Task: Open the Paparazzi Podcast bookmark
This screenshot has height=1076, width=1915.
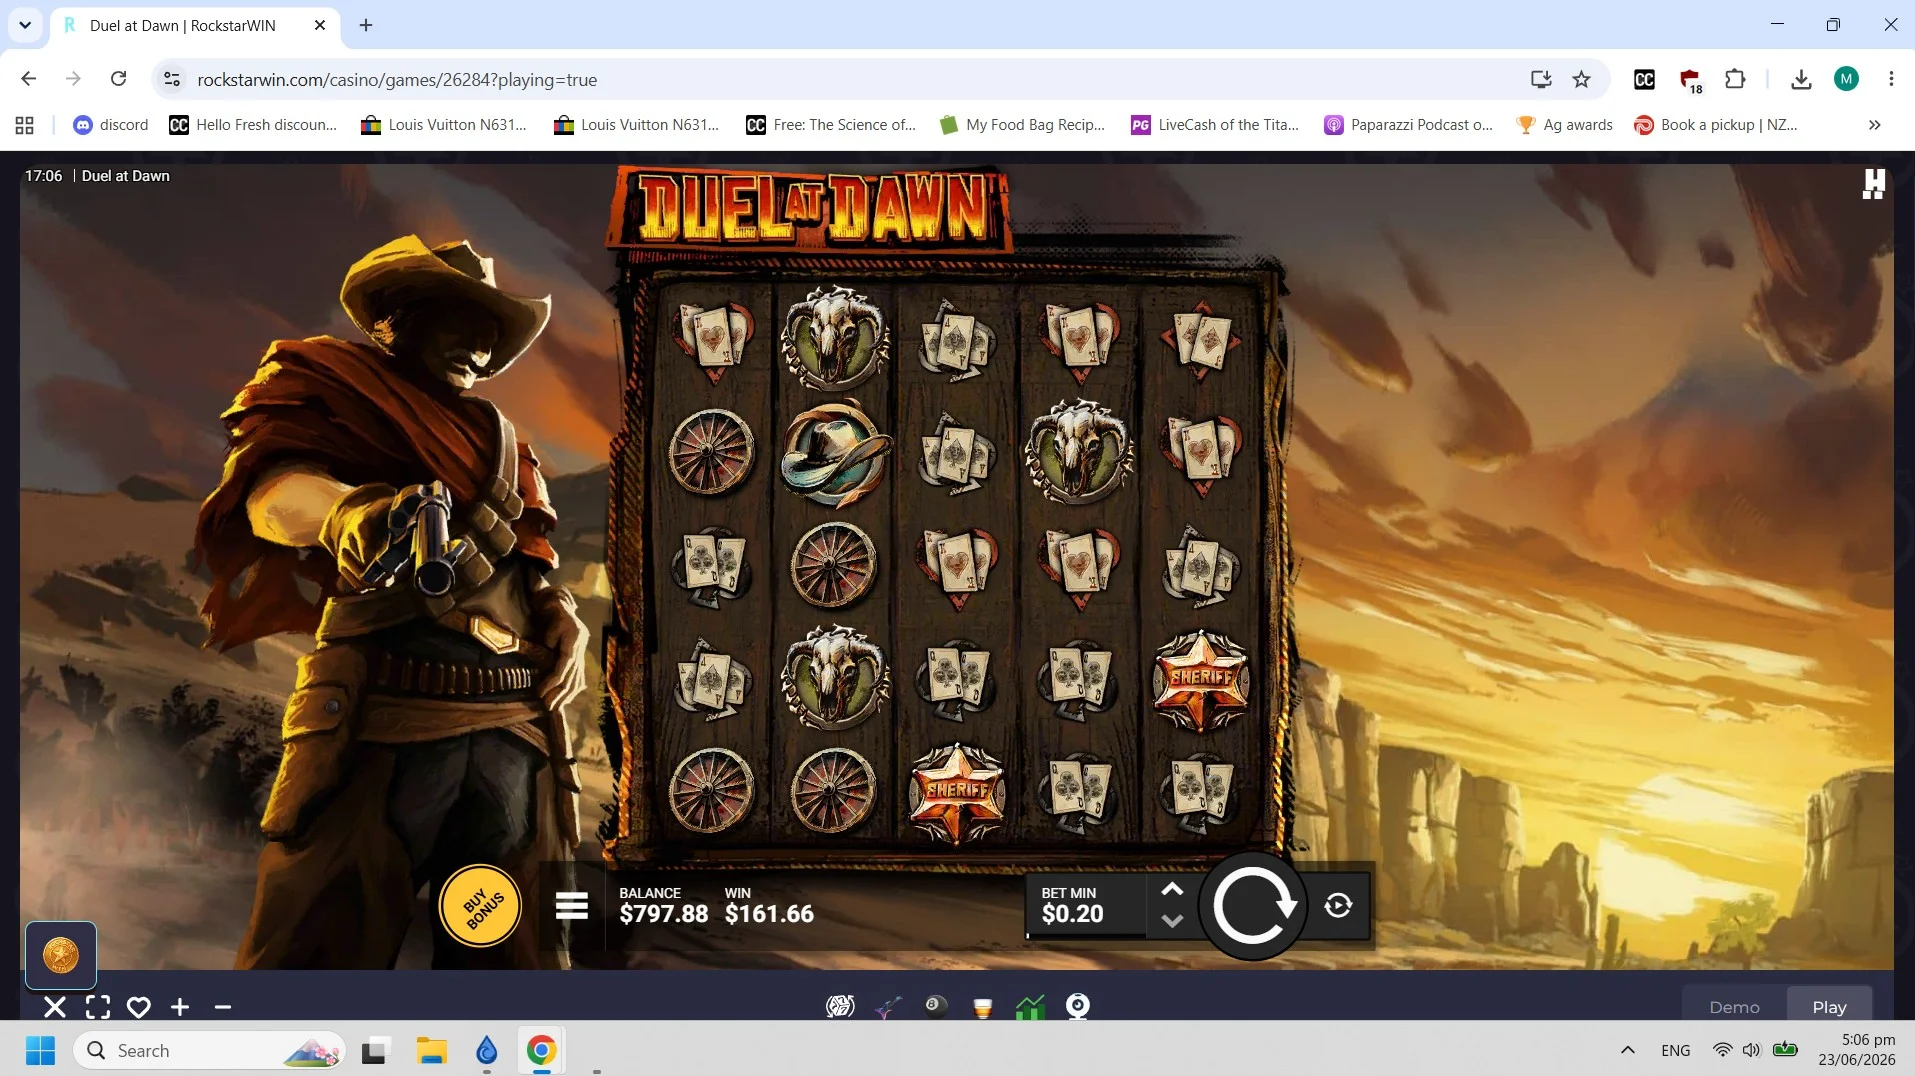Action: click(1407, 125)
